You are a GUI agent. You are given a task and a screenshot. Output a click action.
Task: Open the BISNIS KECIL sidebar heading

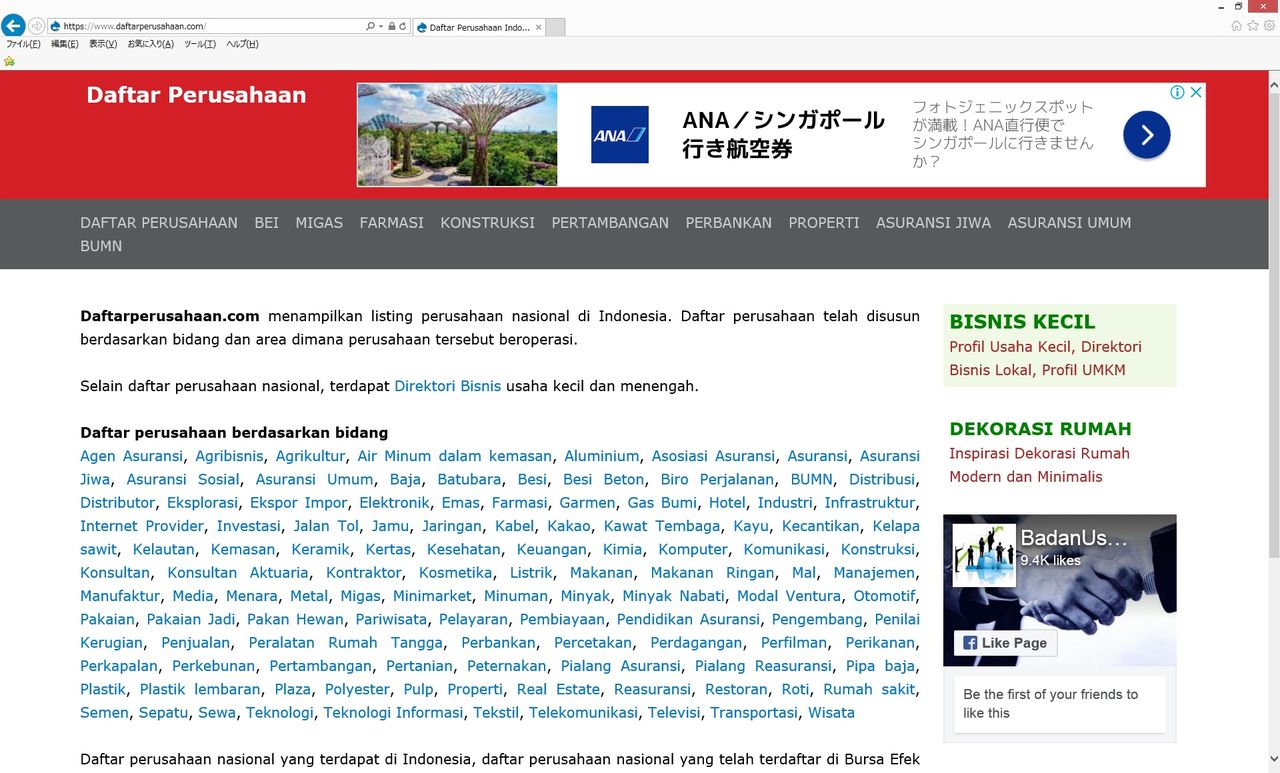[x=1022, y=322]
